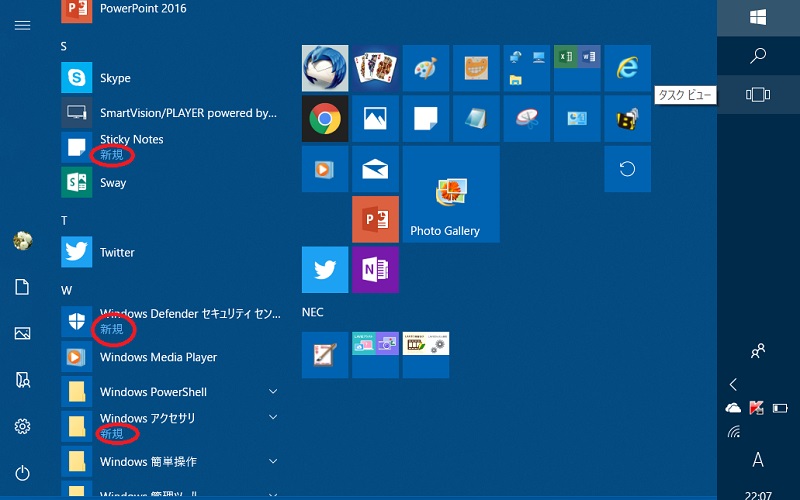Check the battery tray icon
The image size is (800, 500).
click(x=780, y=408)
